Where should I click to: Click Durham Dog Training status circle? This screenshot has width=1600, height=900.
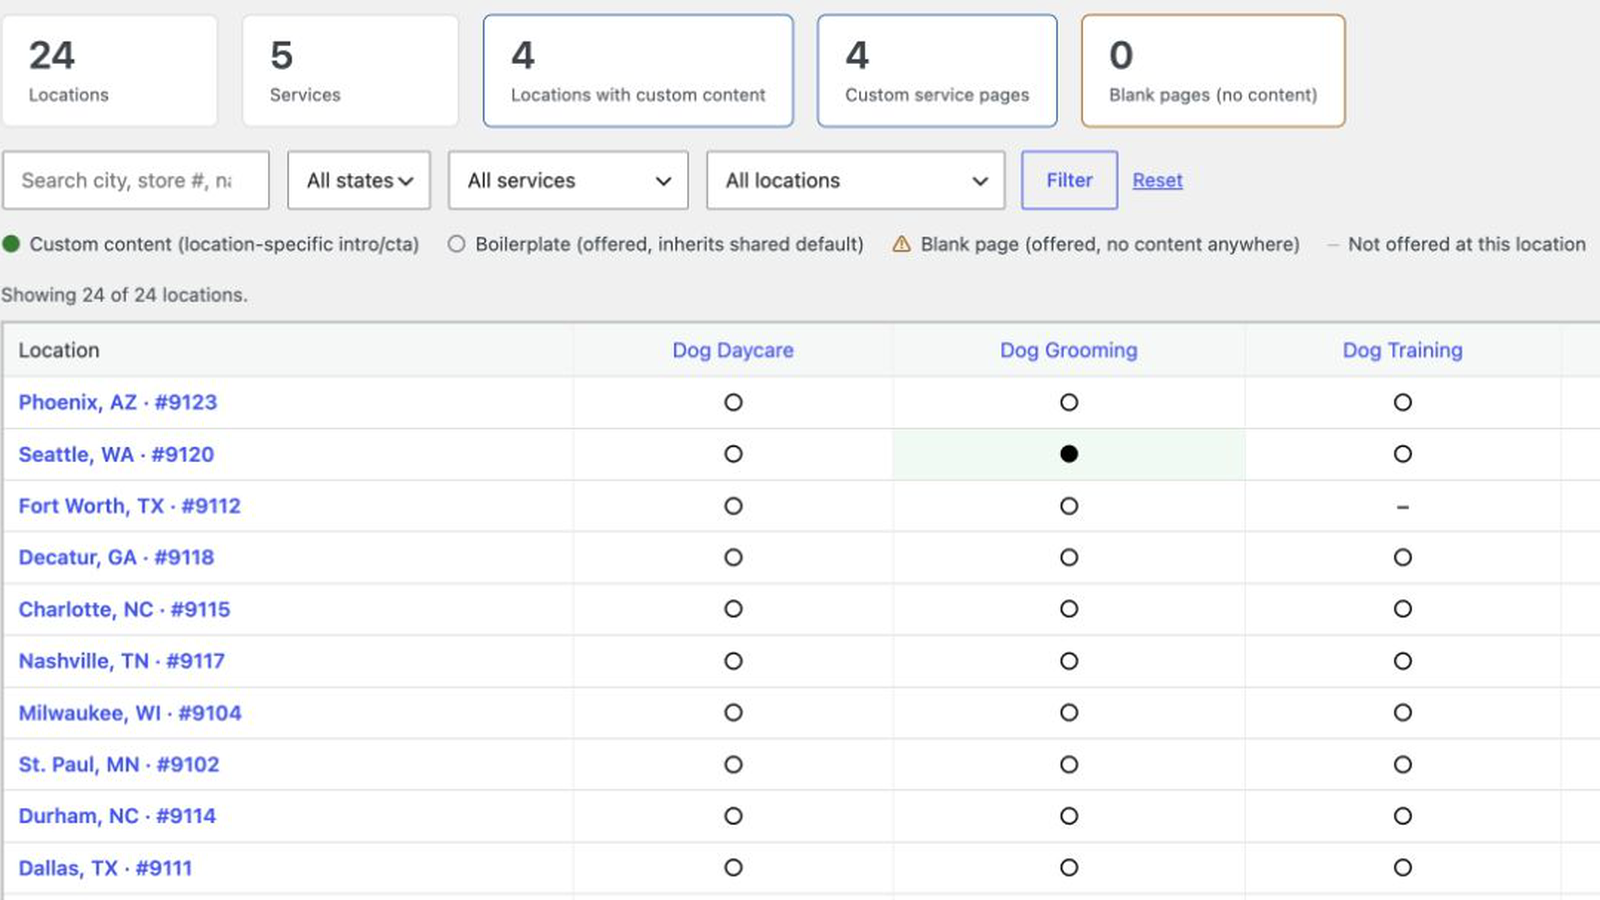(1403, 816)
